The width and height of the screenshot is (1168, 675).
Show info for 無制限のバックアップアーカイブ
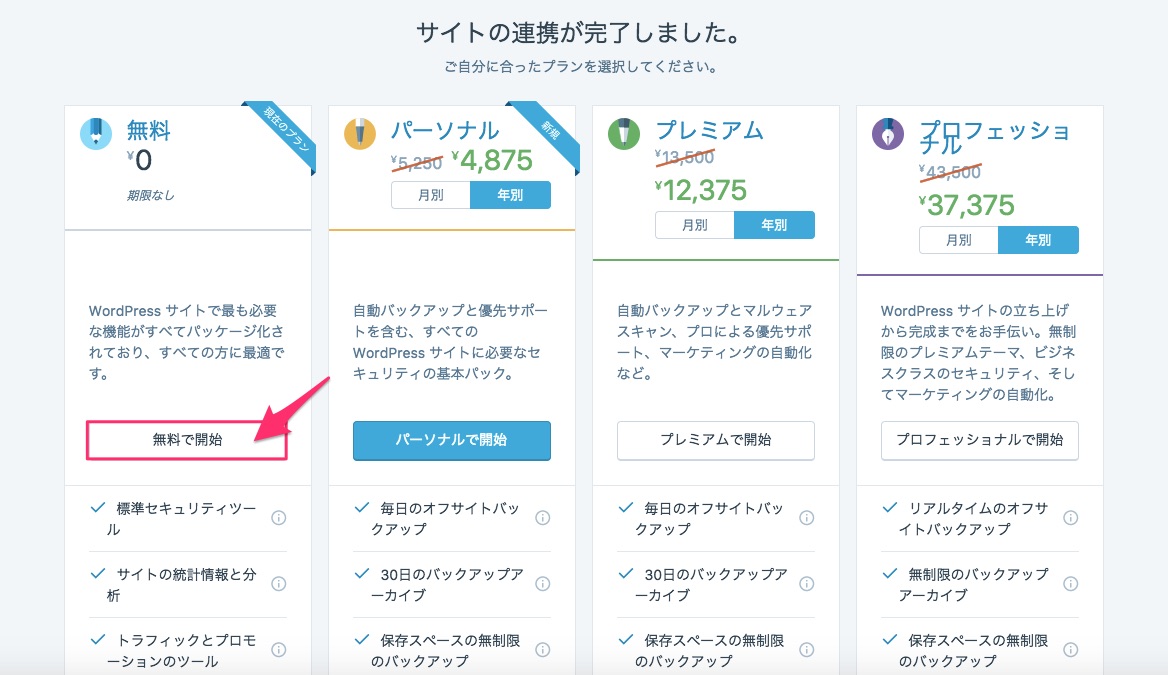click(1070, 584)
